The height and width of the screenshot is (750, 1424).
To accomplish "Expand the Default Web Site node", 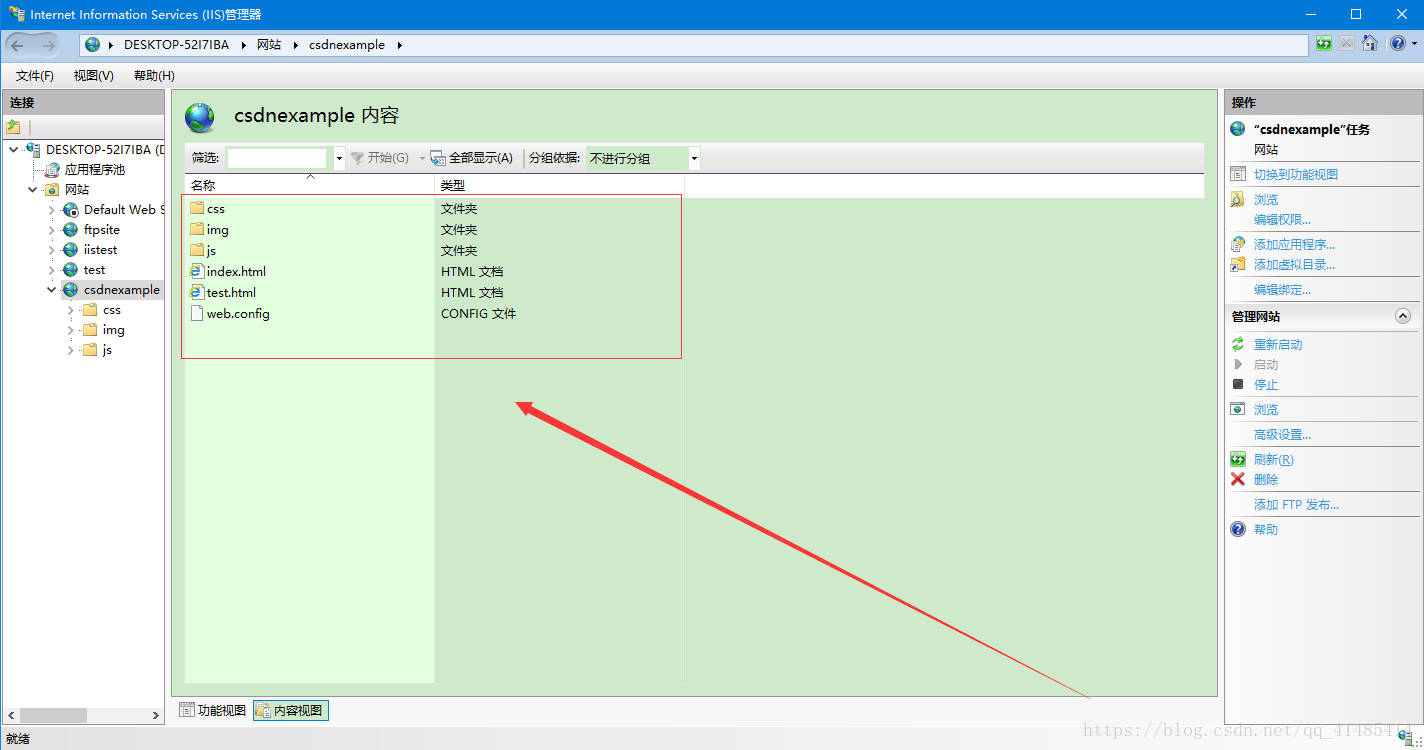I will [52, 210].
